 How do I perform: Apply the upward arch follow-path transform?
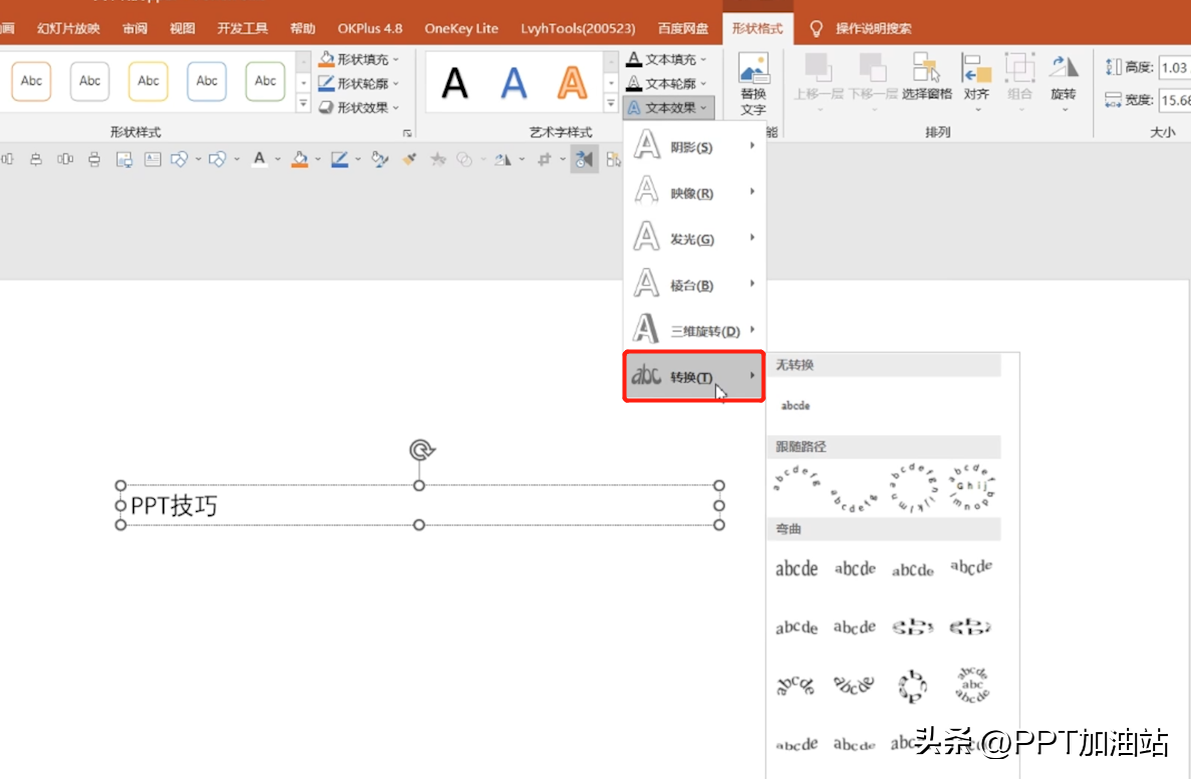tap(797, 479)
